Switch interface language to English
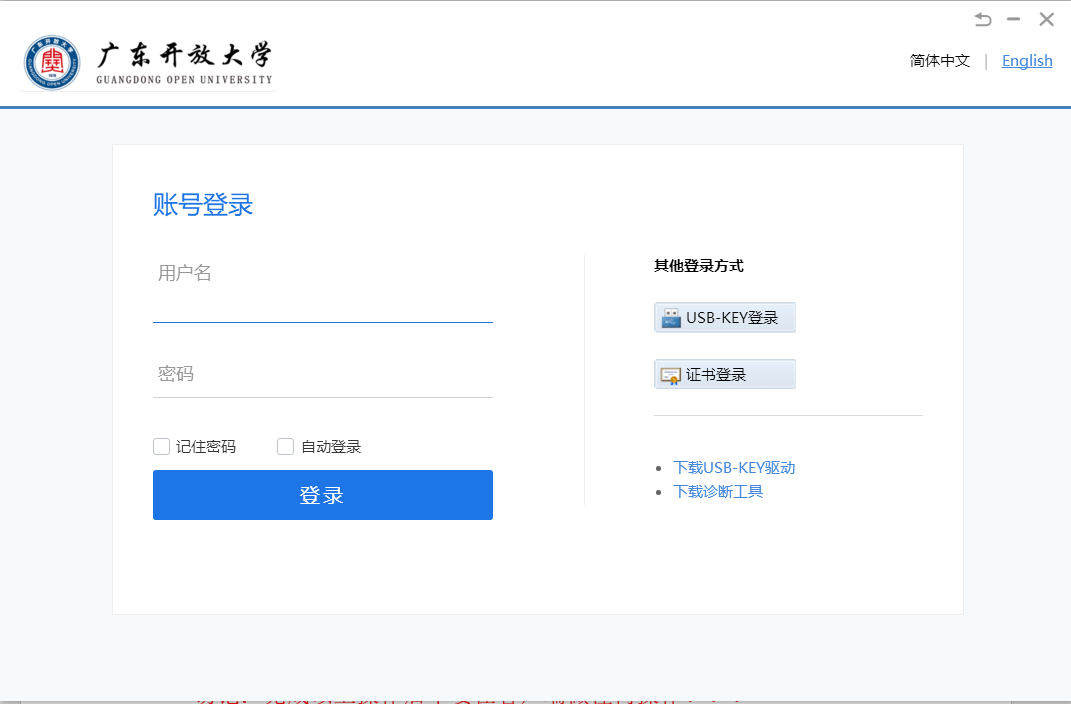 [x=1027, y=61]
